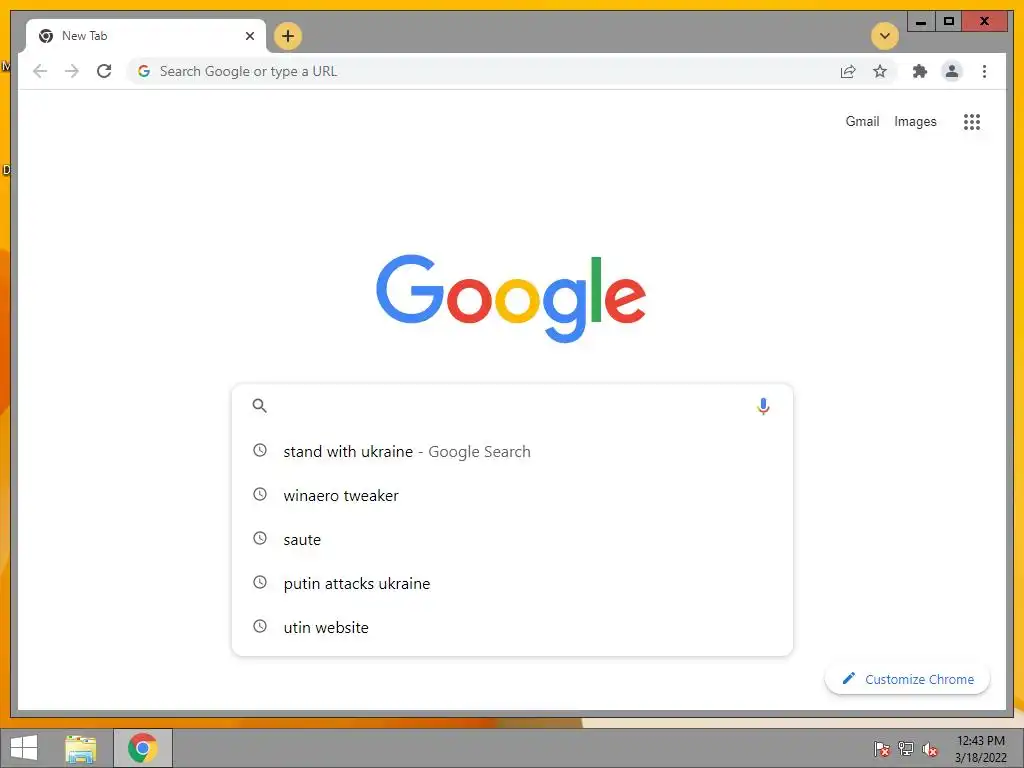1024x768 pixels.
Task: Maximize the Chrome window
Action: 949,22
